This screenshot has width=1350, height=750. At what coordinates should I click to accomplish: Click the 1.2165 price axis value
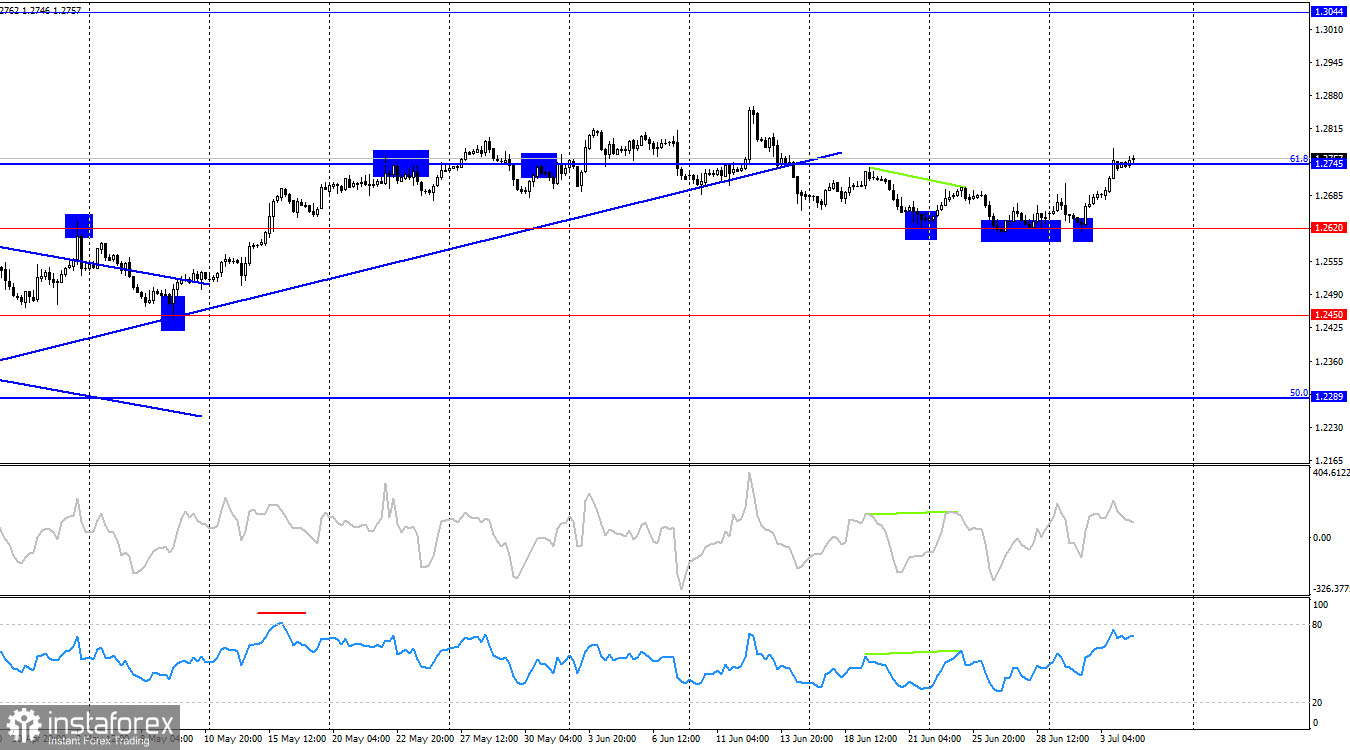1329,460
